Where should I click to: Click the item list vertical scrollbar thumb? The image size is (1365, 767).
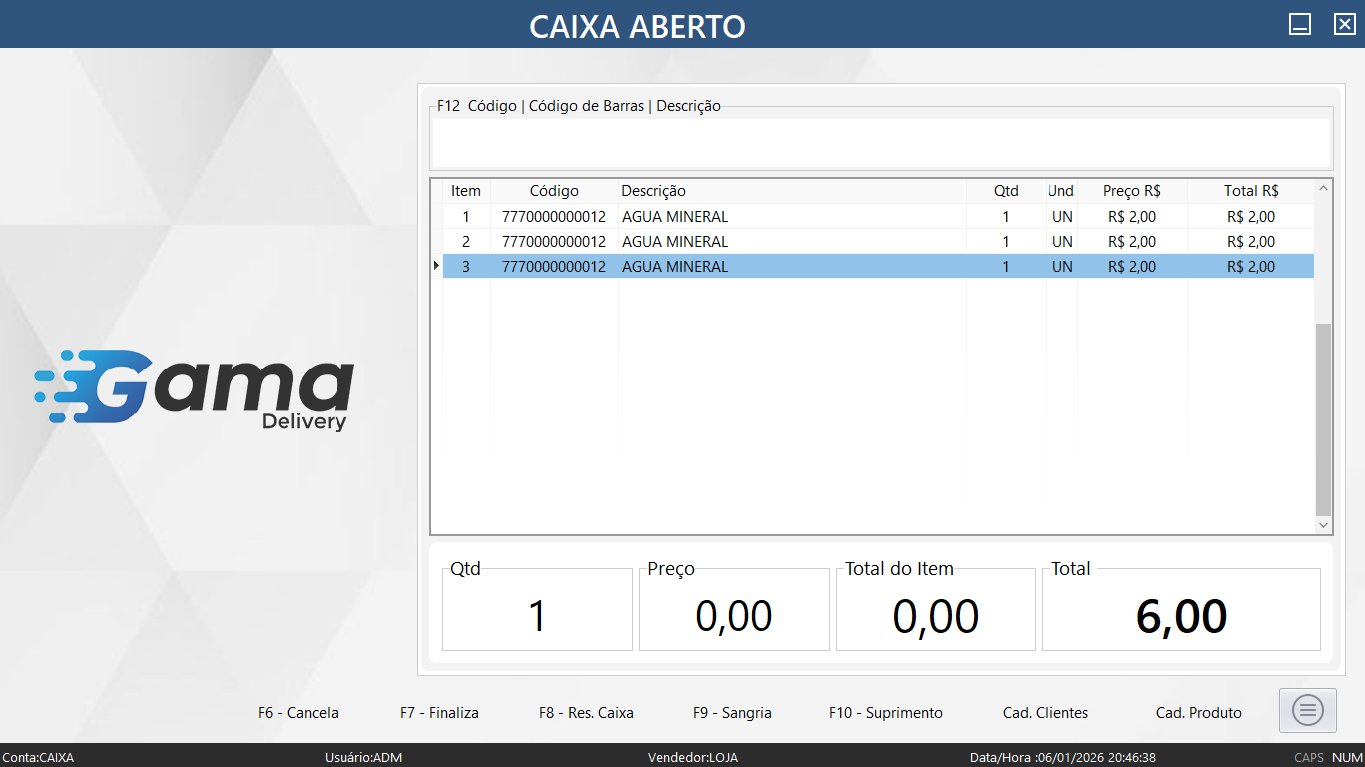pyautogui.click(x=1323, y=418)
